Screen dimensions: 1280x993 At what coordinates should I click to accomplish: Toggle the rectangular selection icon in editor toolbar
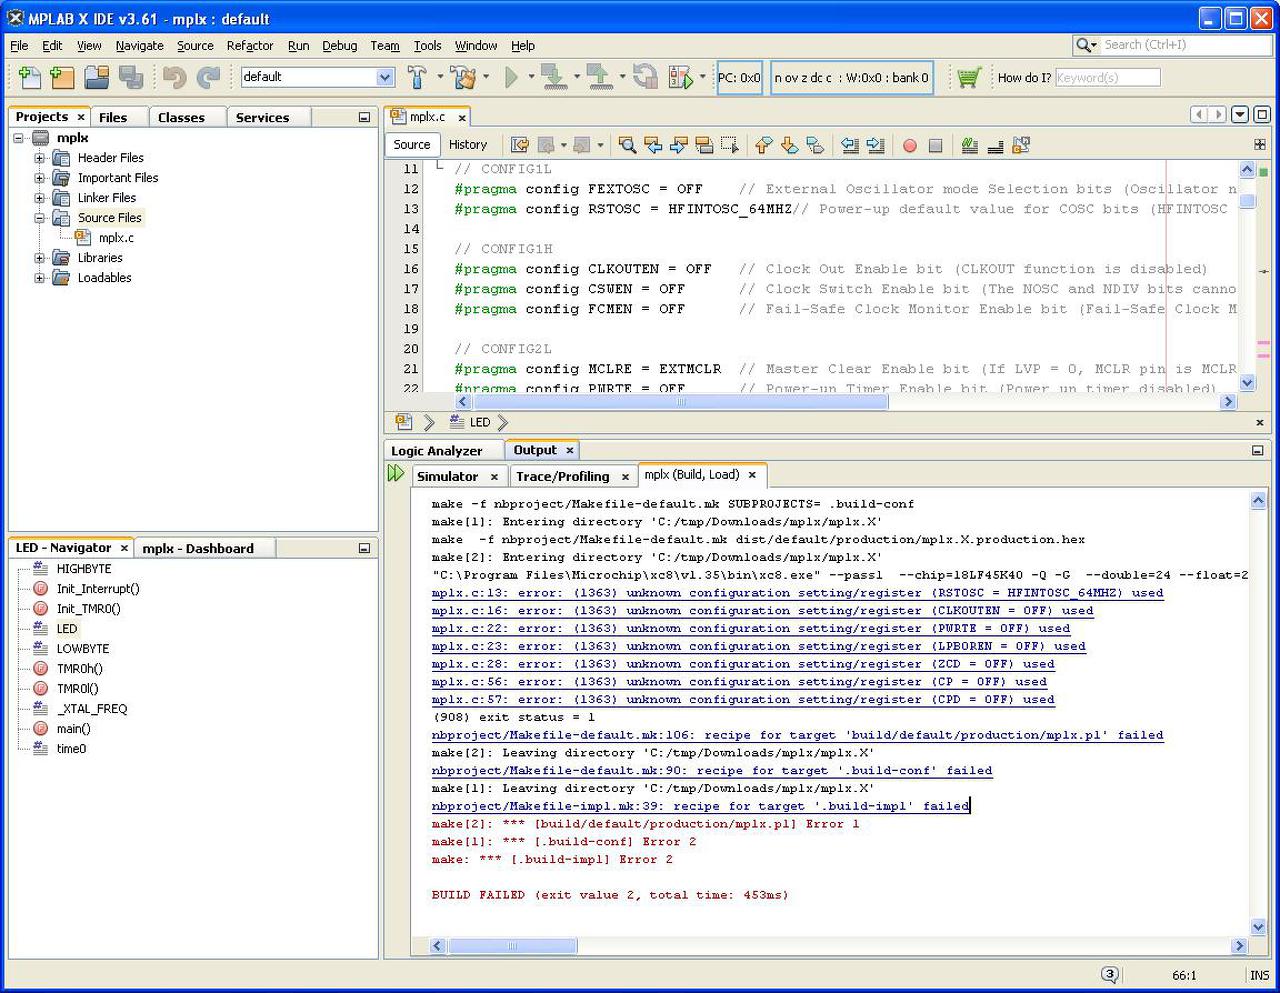[x=729, y=145]
